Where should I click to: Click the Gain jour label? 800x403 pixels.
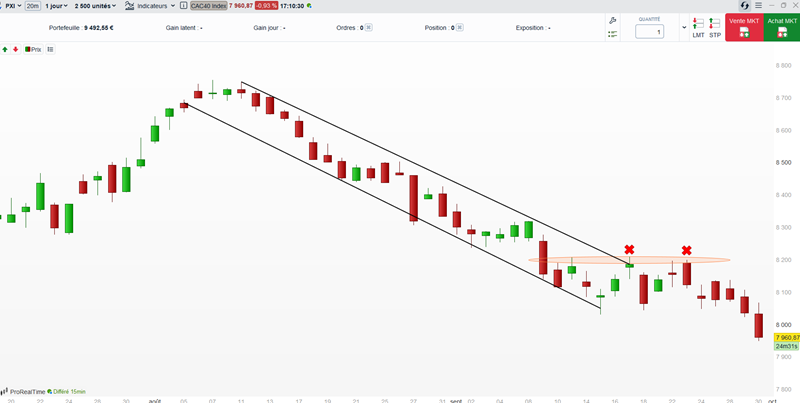coord(269,28)
